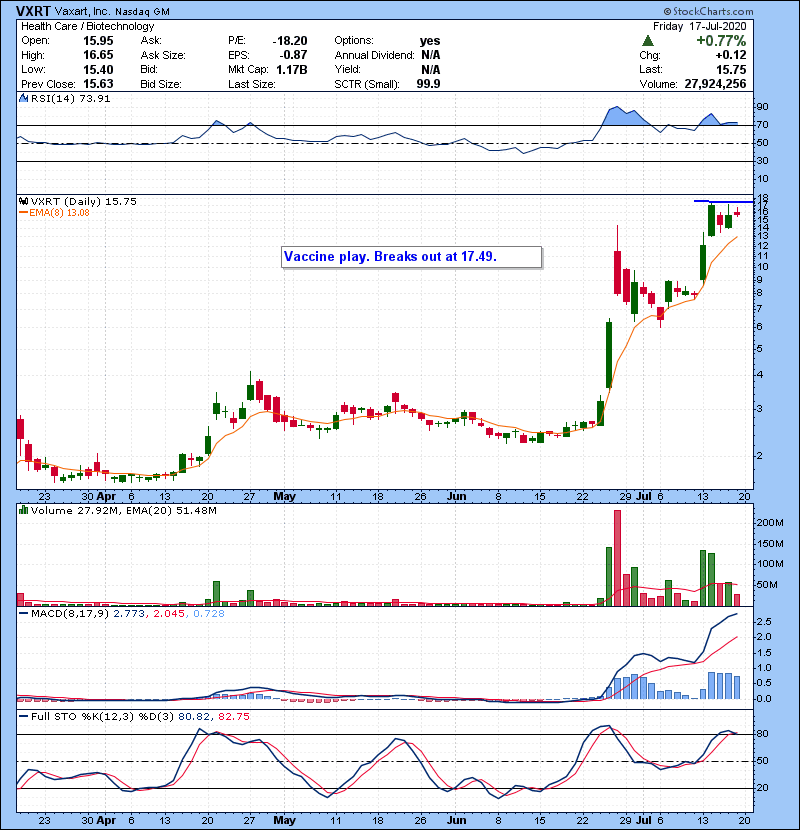This screenshot has height=830, width=800.
Task: Click the green up-triangle price change icon
Action: pos(647,41)
